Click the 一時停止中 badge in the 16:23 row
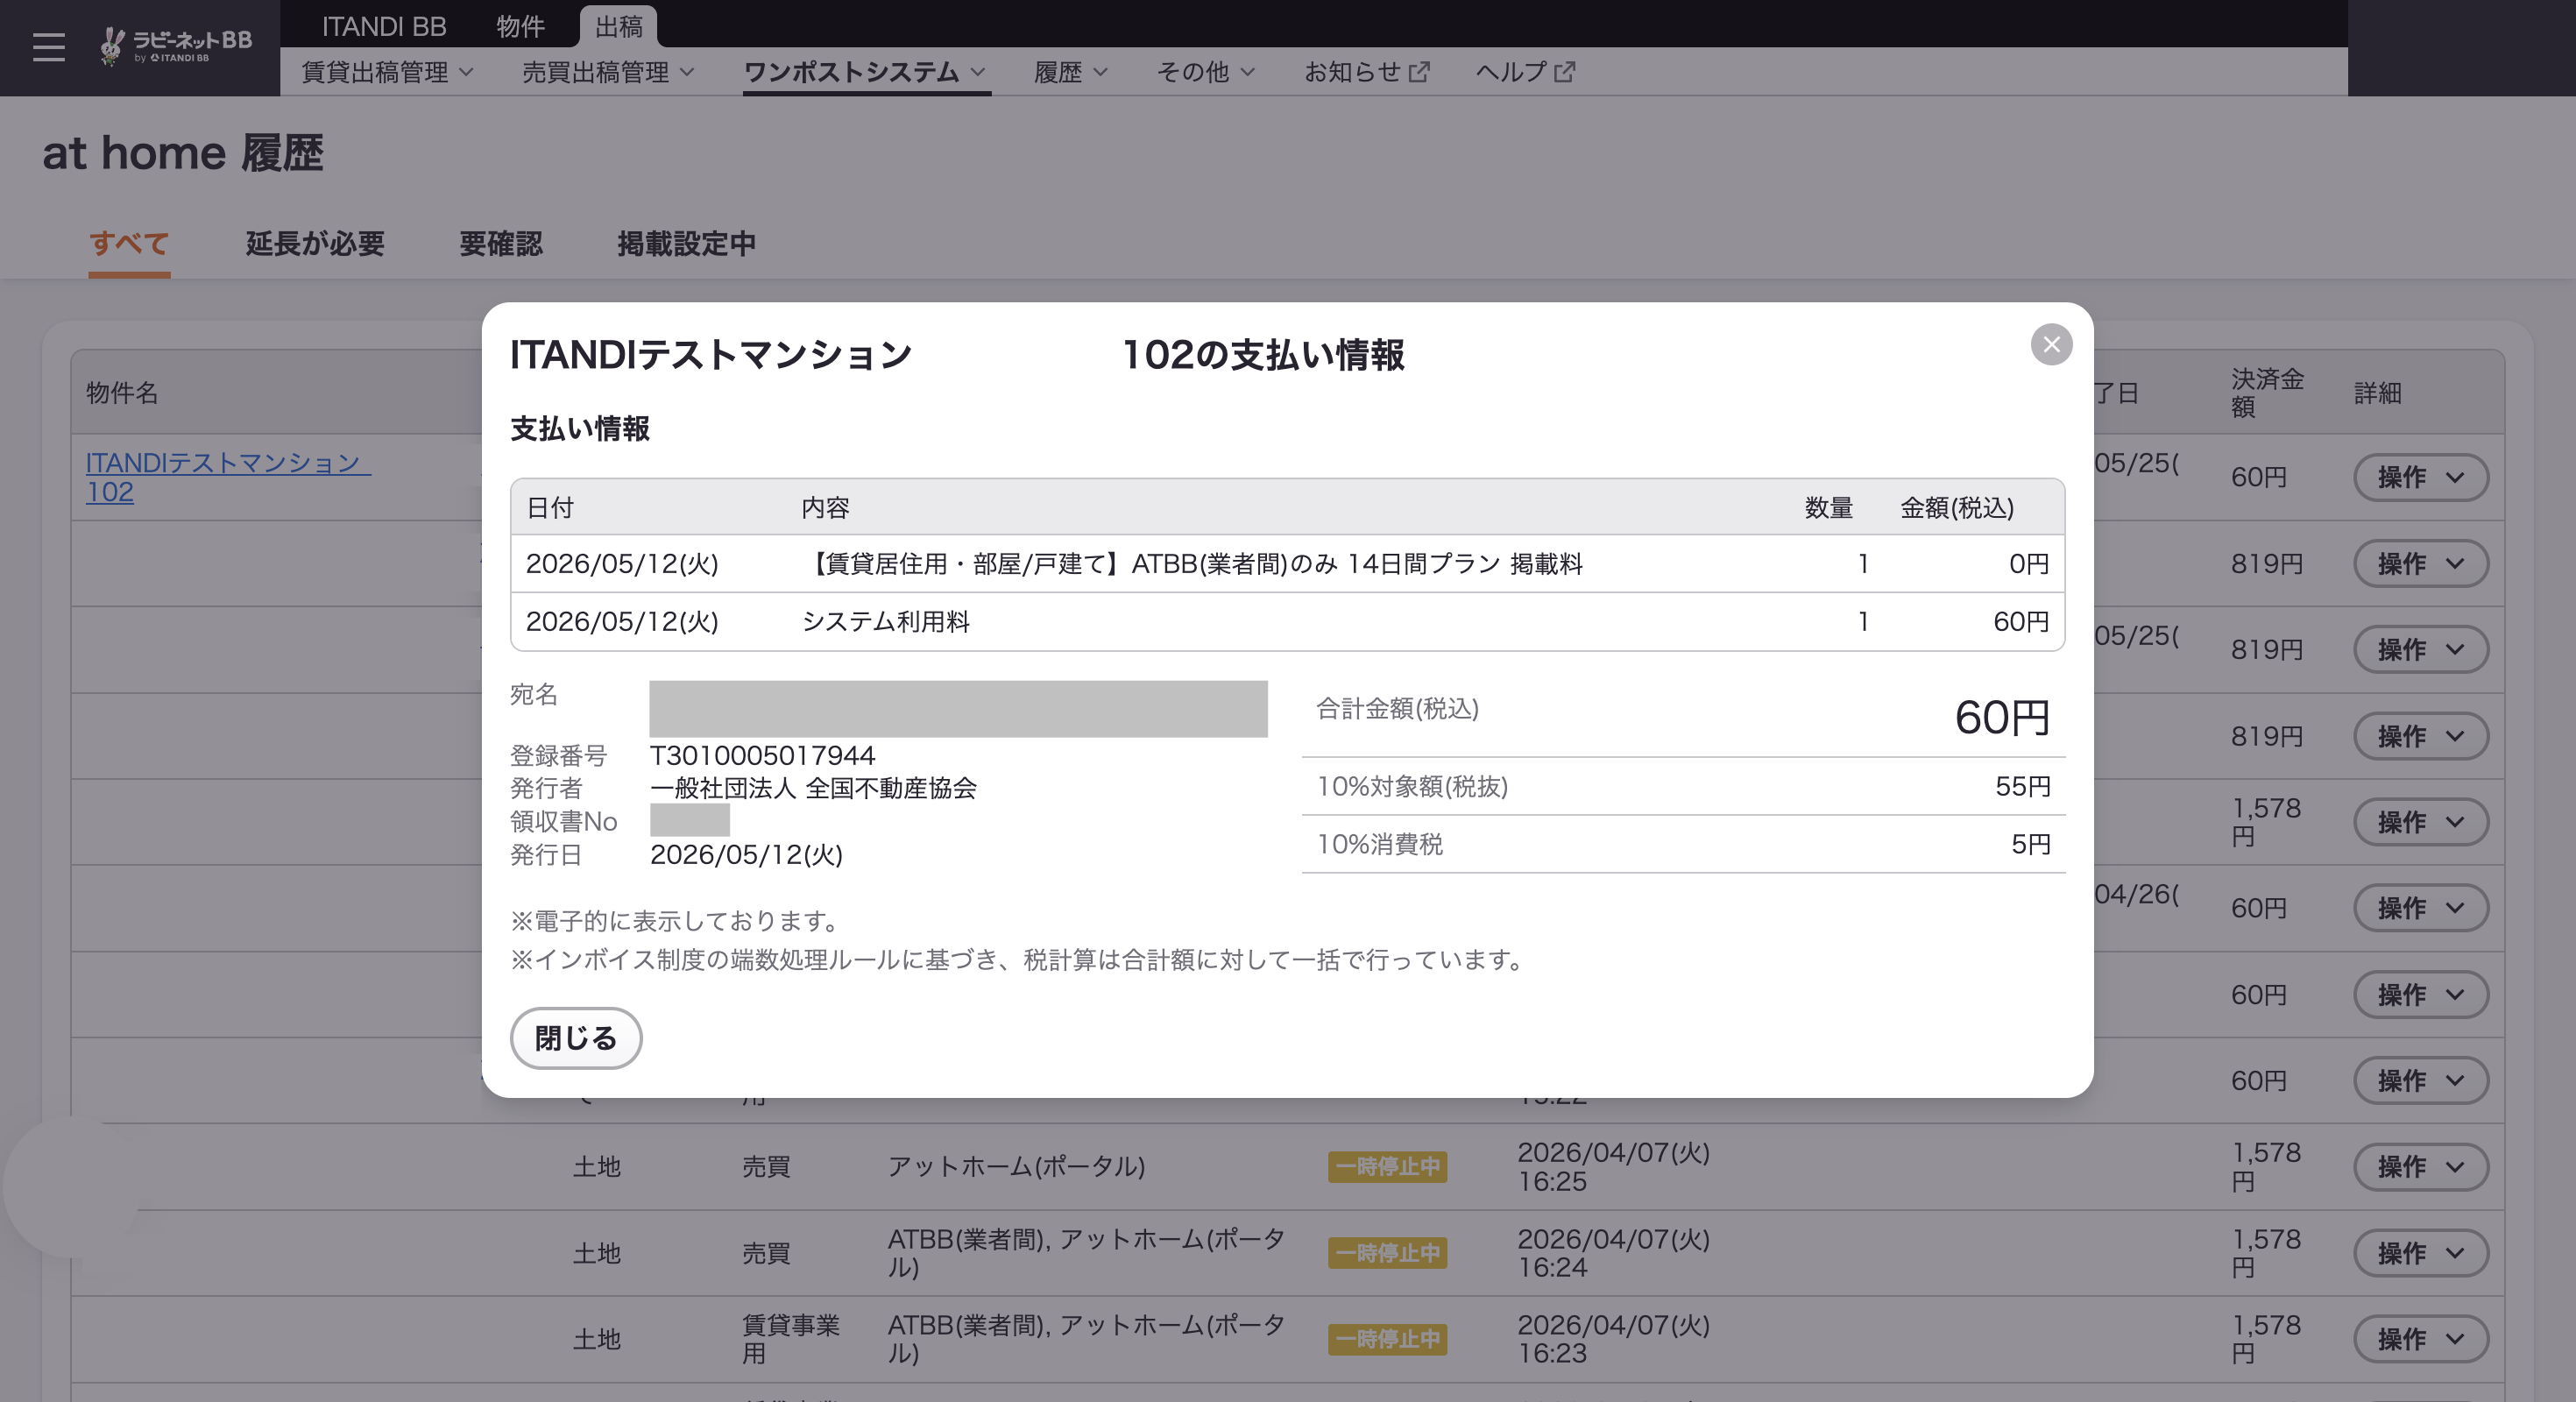 pyautogui.click(x=1388, y=1339)
